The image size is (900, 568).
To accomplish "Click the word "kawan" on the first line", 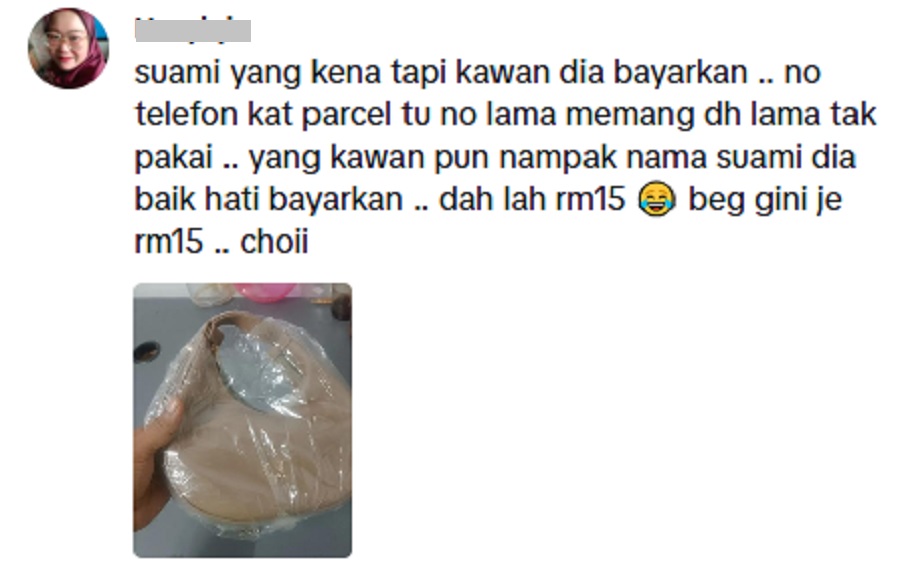I will coord(502,72).
